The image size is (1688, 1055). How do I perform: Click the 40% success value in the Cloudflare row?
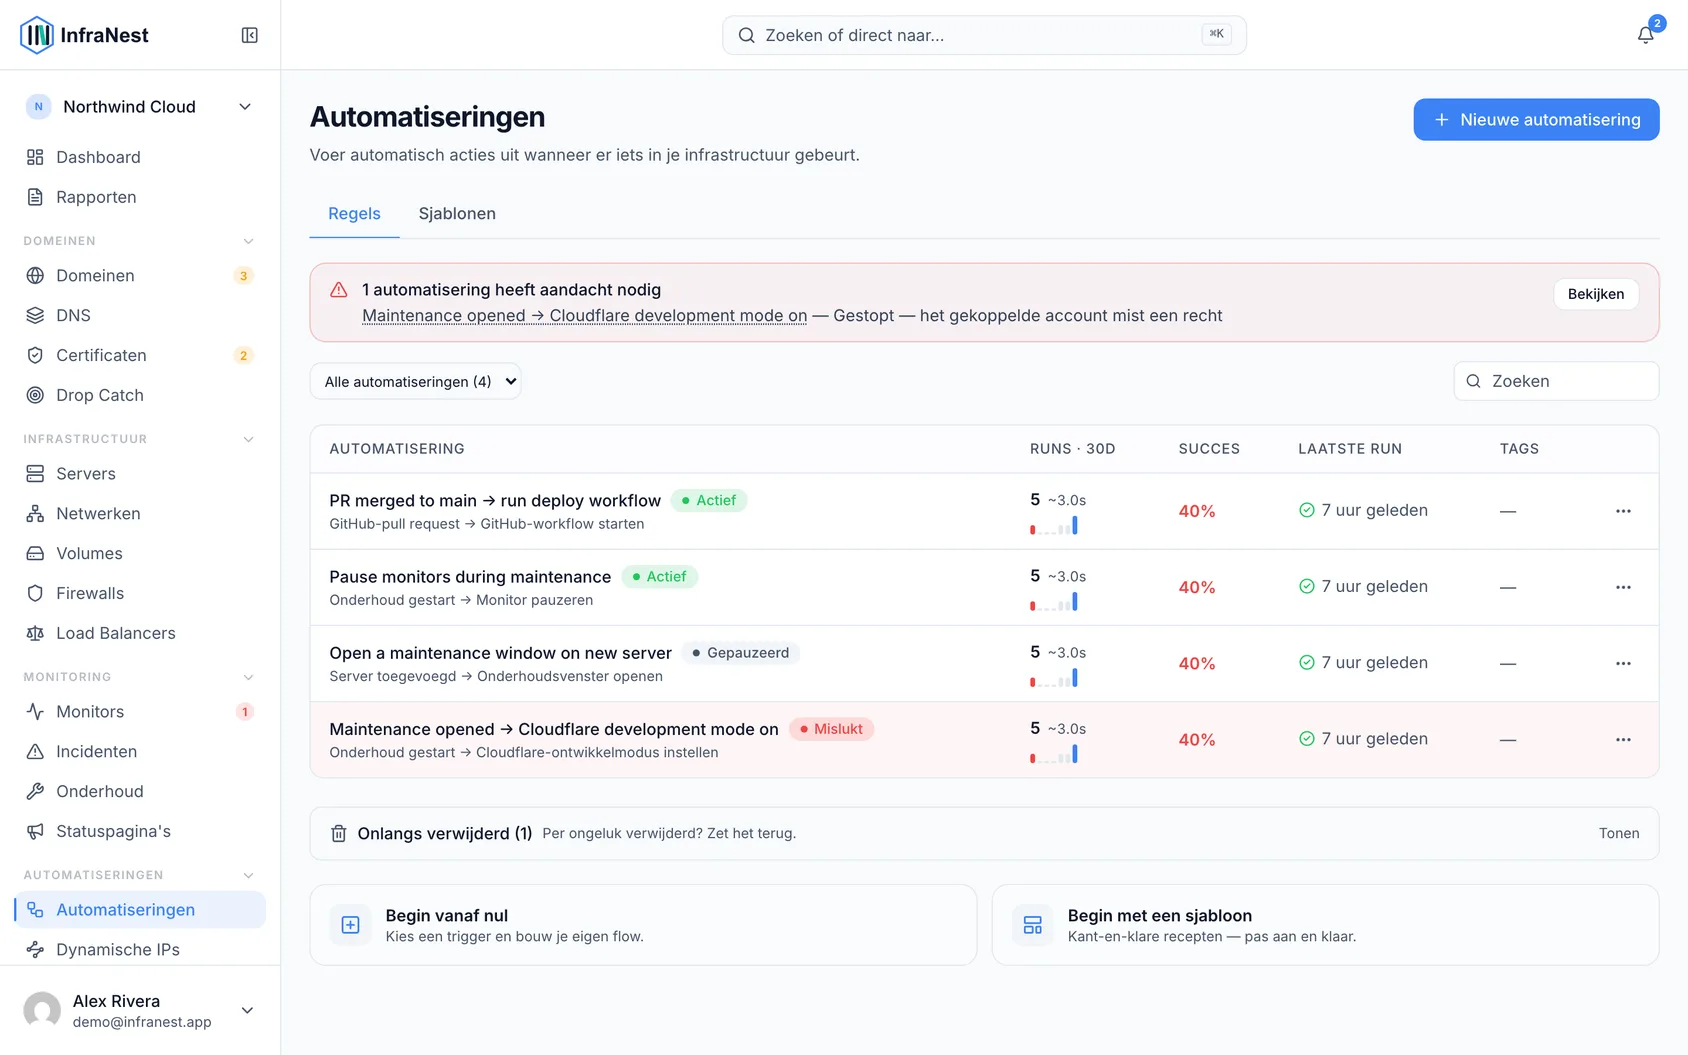coord(1197,740)
